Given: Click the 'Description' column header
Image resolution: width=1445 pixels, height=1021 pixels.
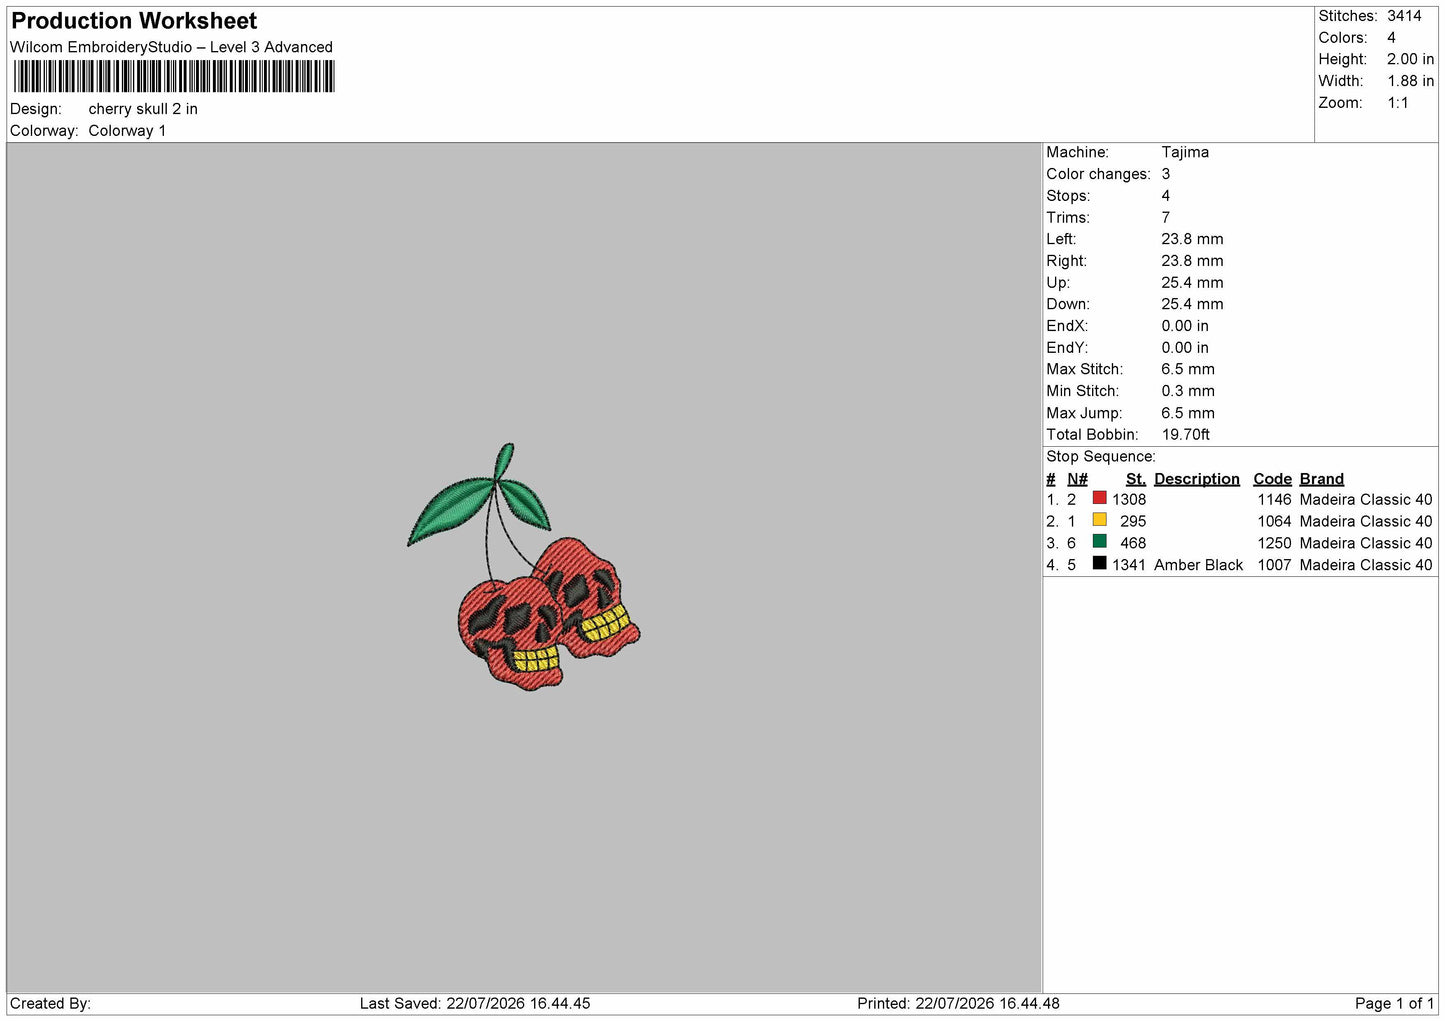Looking at the screenshot, I should point(1196,479).
